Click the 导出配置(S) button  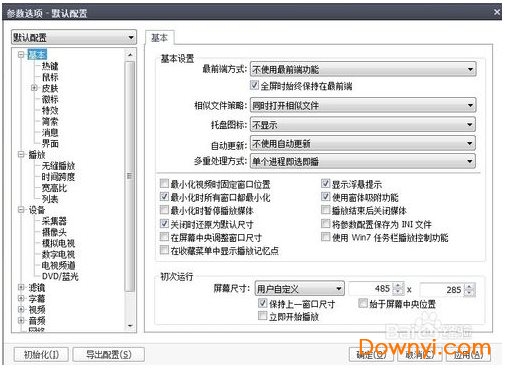click(109, 355)
